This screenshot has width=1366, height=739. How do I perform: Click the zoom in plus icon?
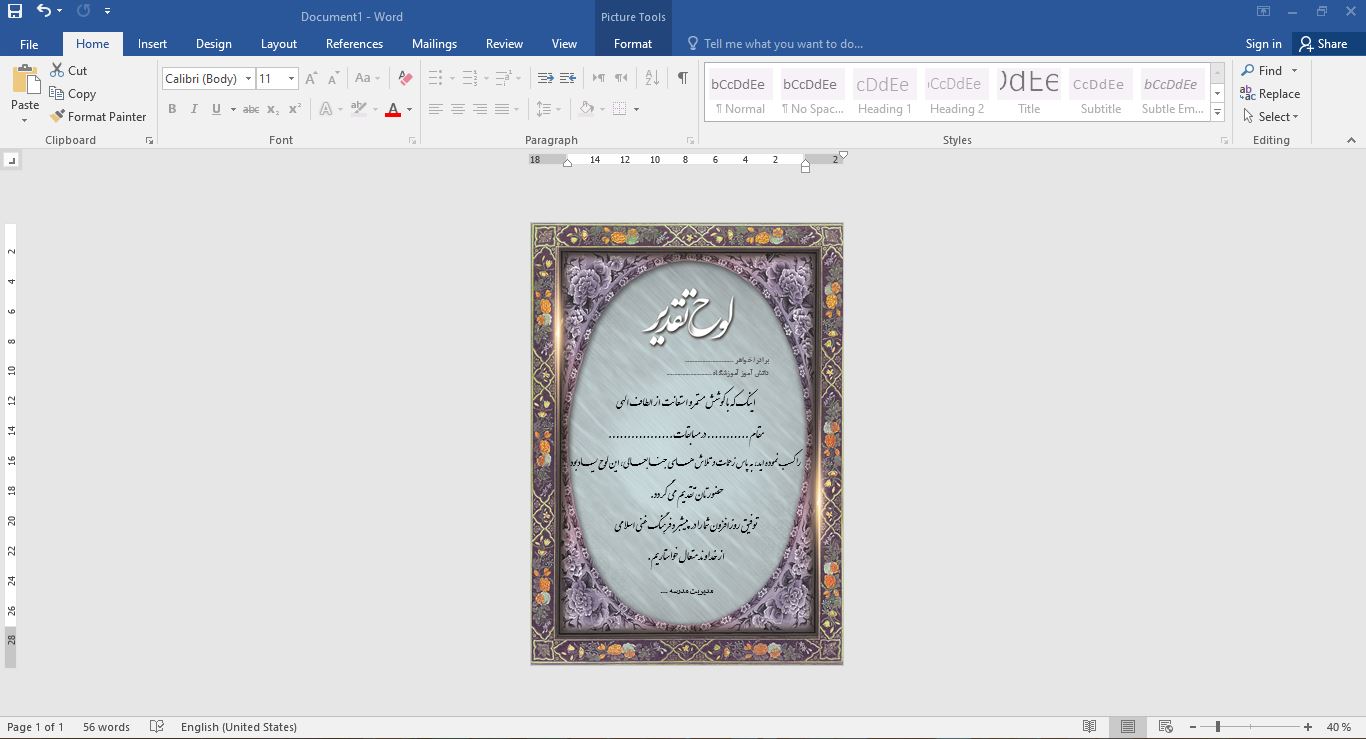1308,727
